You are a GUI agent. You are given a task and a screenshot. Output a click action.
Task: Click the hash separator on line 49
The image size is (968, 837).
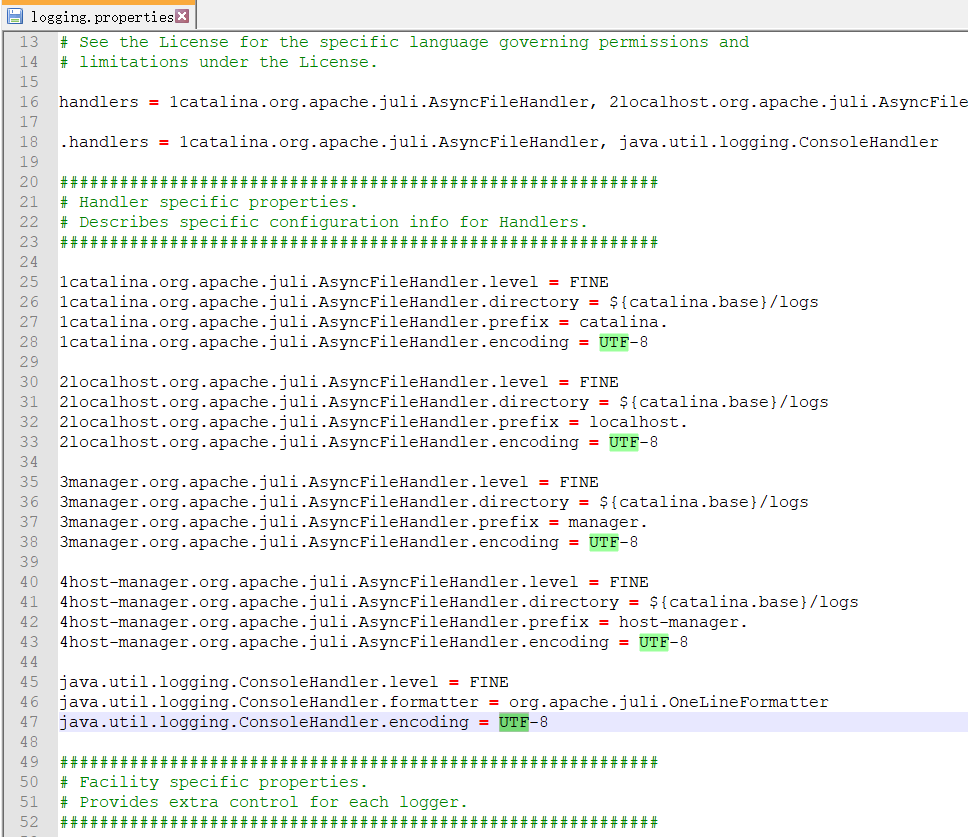(x=359, y=762)
